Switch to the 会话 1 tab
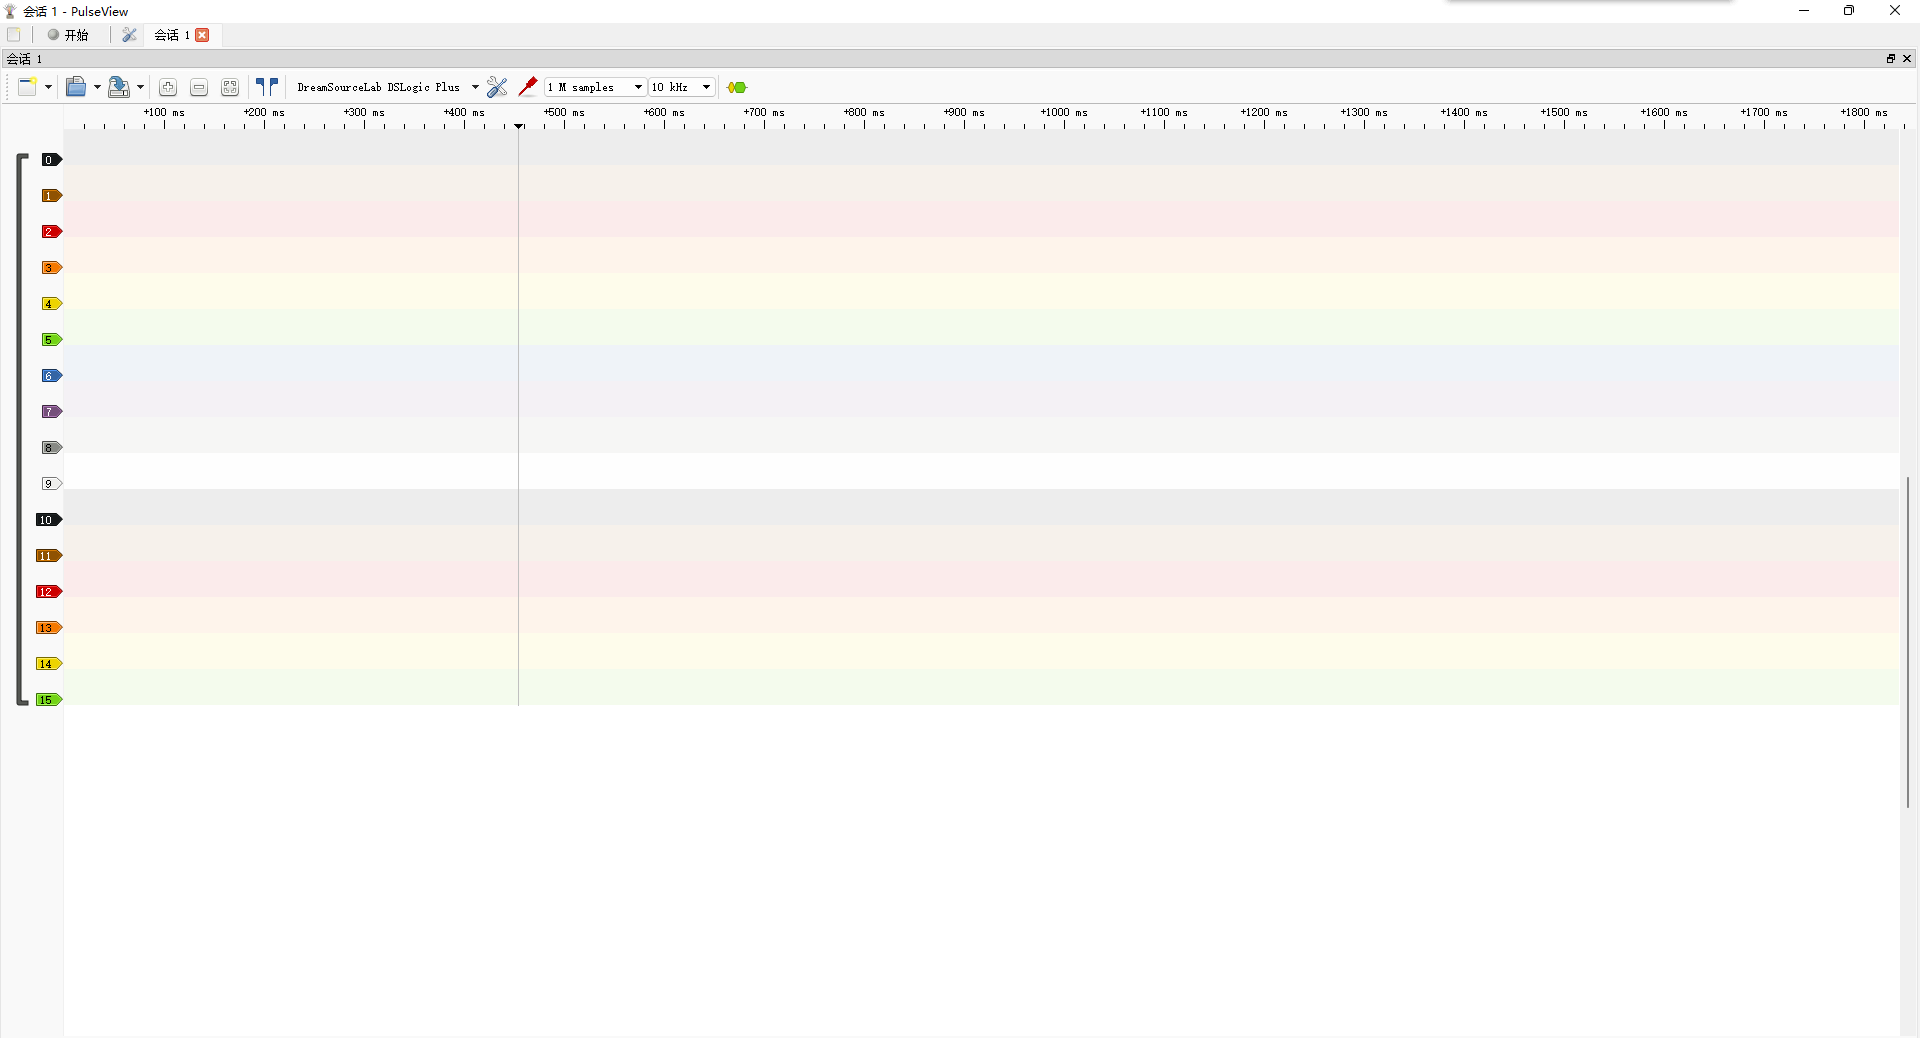Viewport: 1920px width, 1038px height. coord(171,35)
